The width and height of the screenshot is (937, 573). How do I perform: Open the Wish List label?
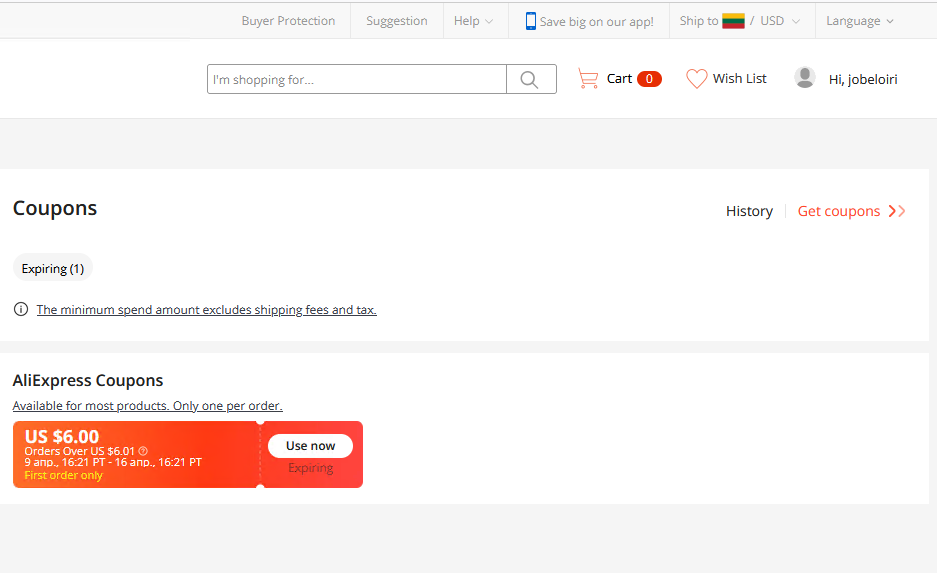[739, 79]
